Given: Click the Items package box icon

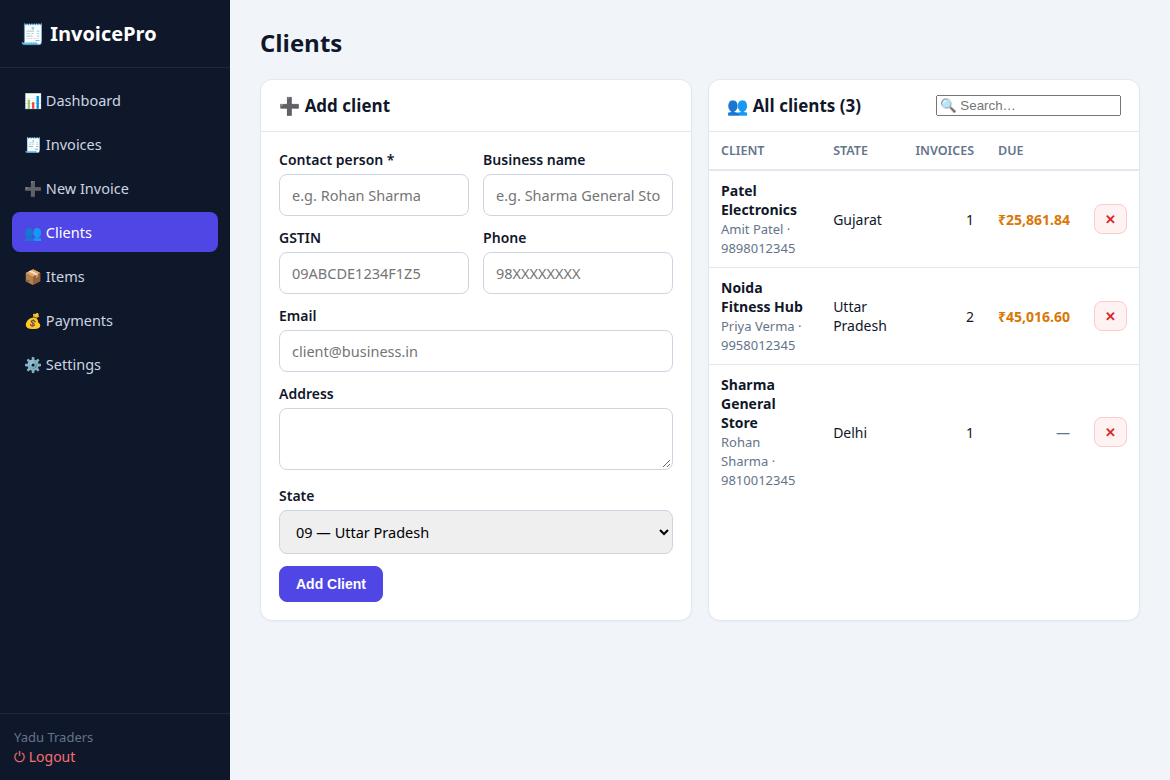Looking at the screenshot, I should [33, 277].
